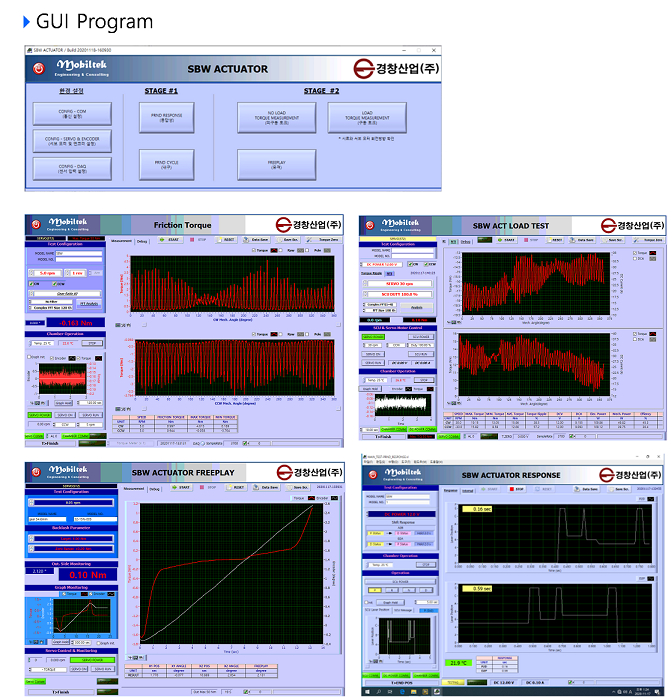Open the SCU DUTY 100.0 % selector
The width and height of the screenshot is (671, 700).
pyautogui.click(x=400, y=295)
